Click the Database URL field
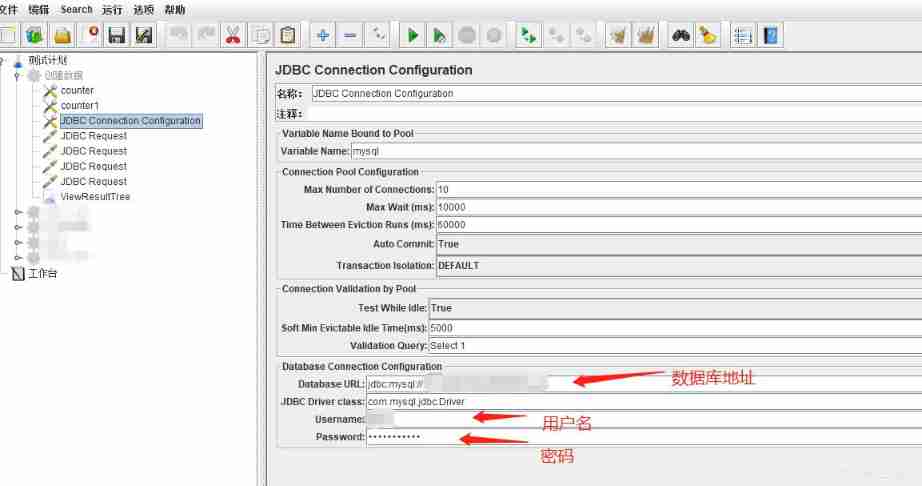This screenshot has width=922, height=486. click(644, 384)
